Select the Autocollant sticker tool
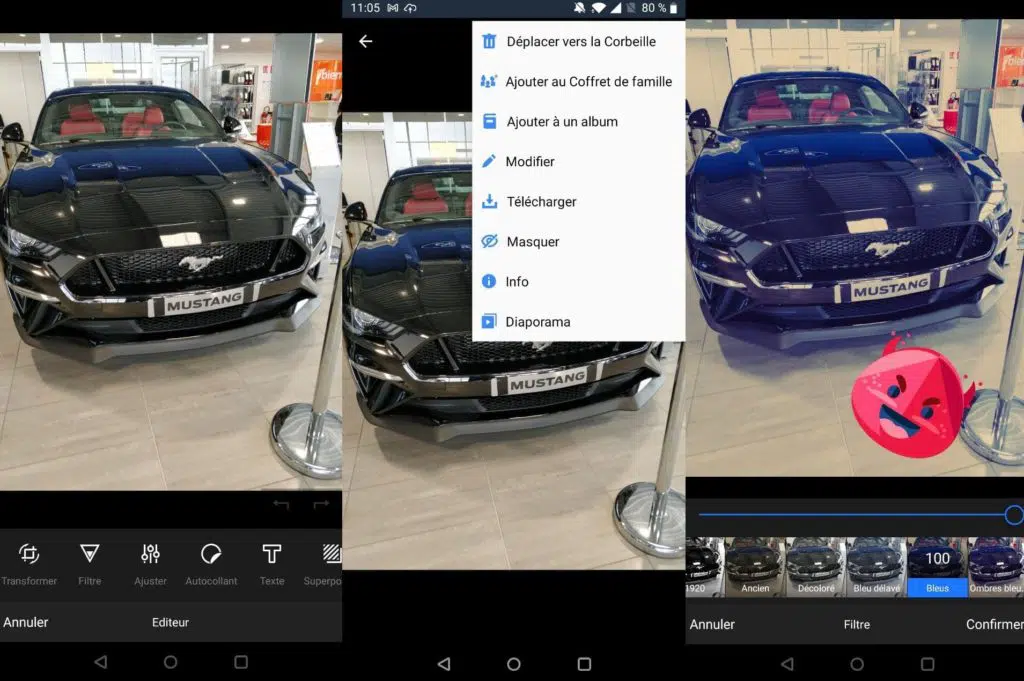 coord(211,564)
